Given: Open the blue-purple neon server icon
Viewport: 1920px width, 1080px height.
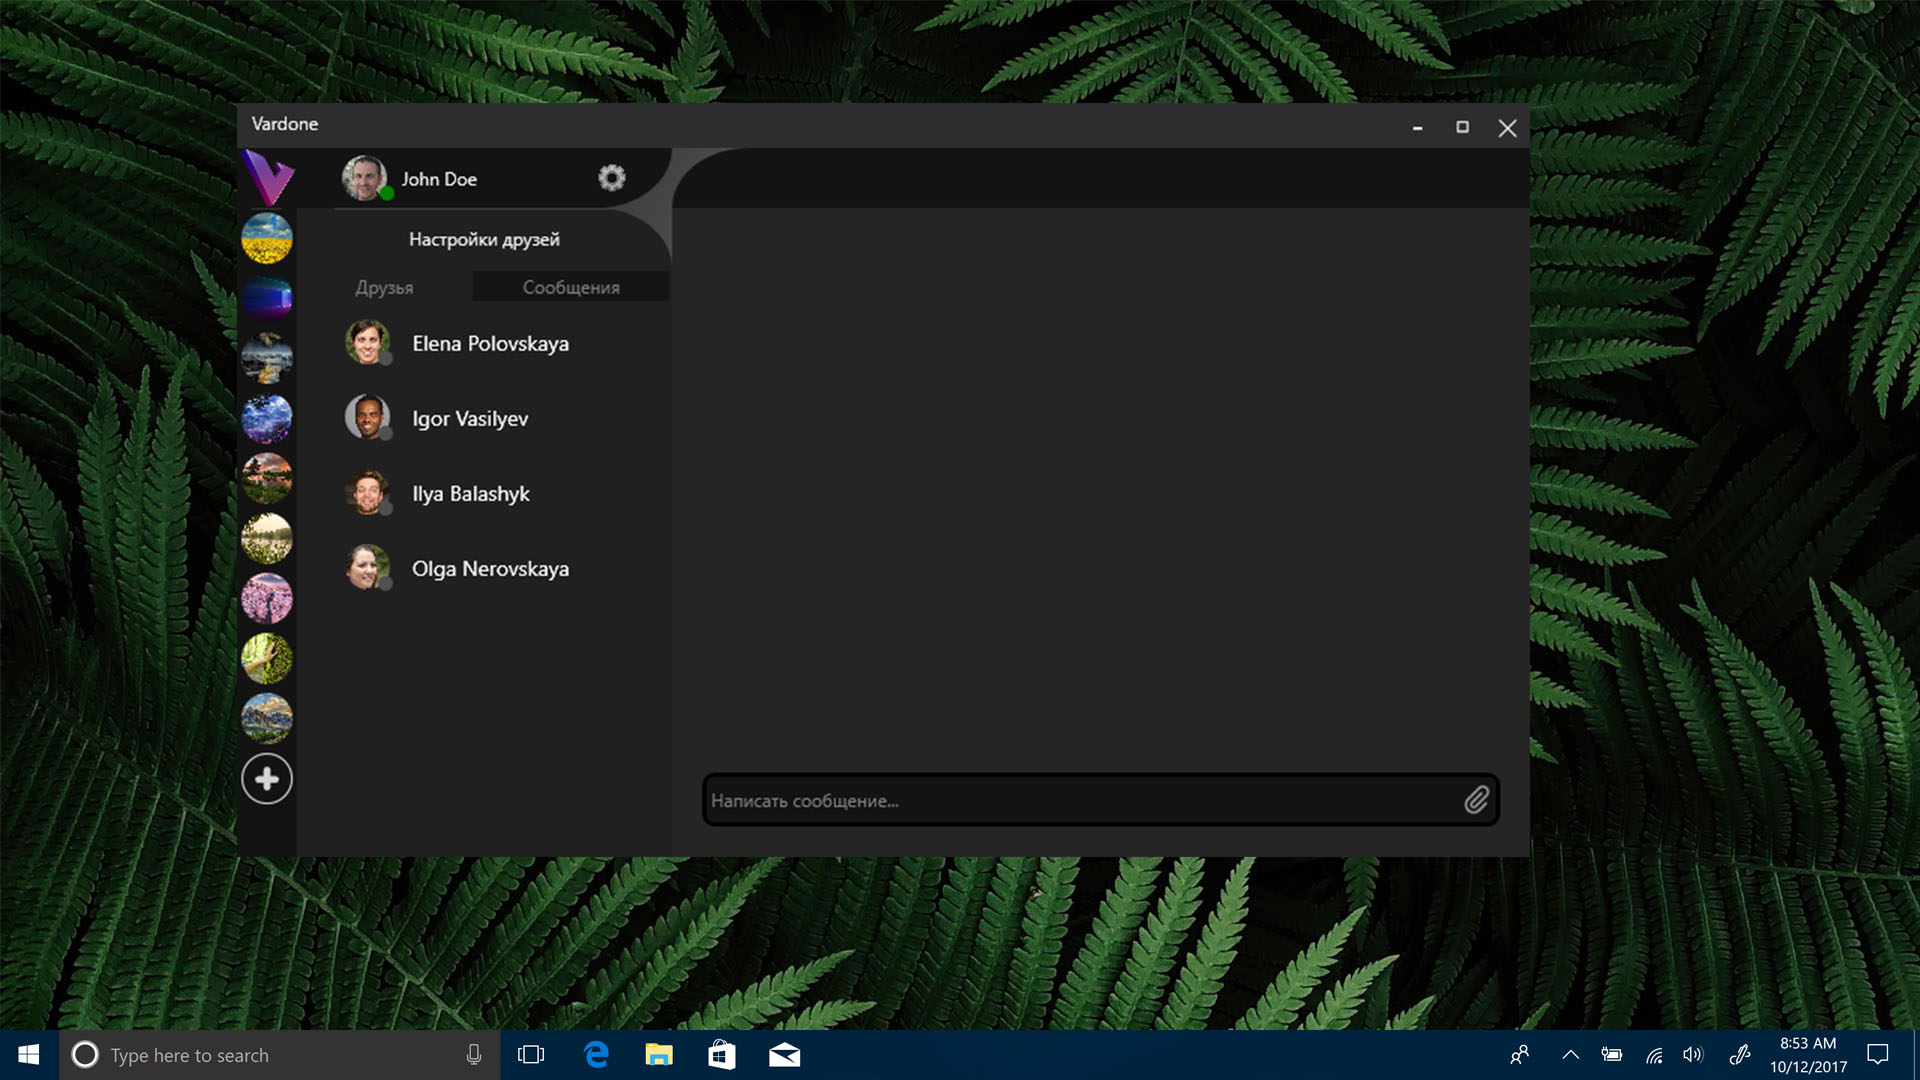Looking at the screenshot, I should point(267,298).
